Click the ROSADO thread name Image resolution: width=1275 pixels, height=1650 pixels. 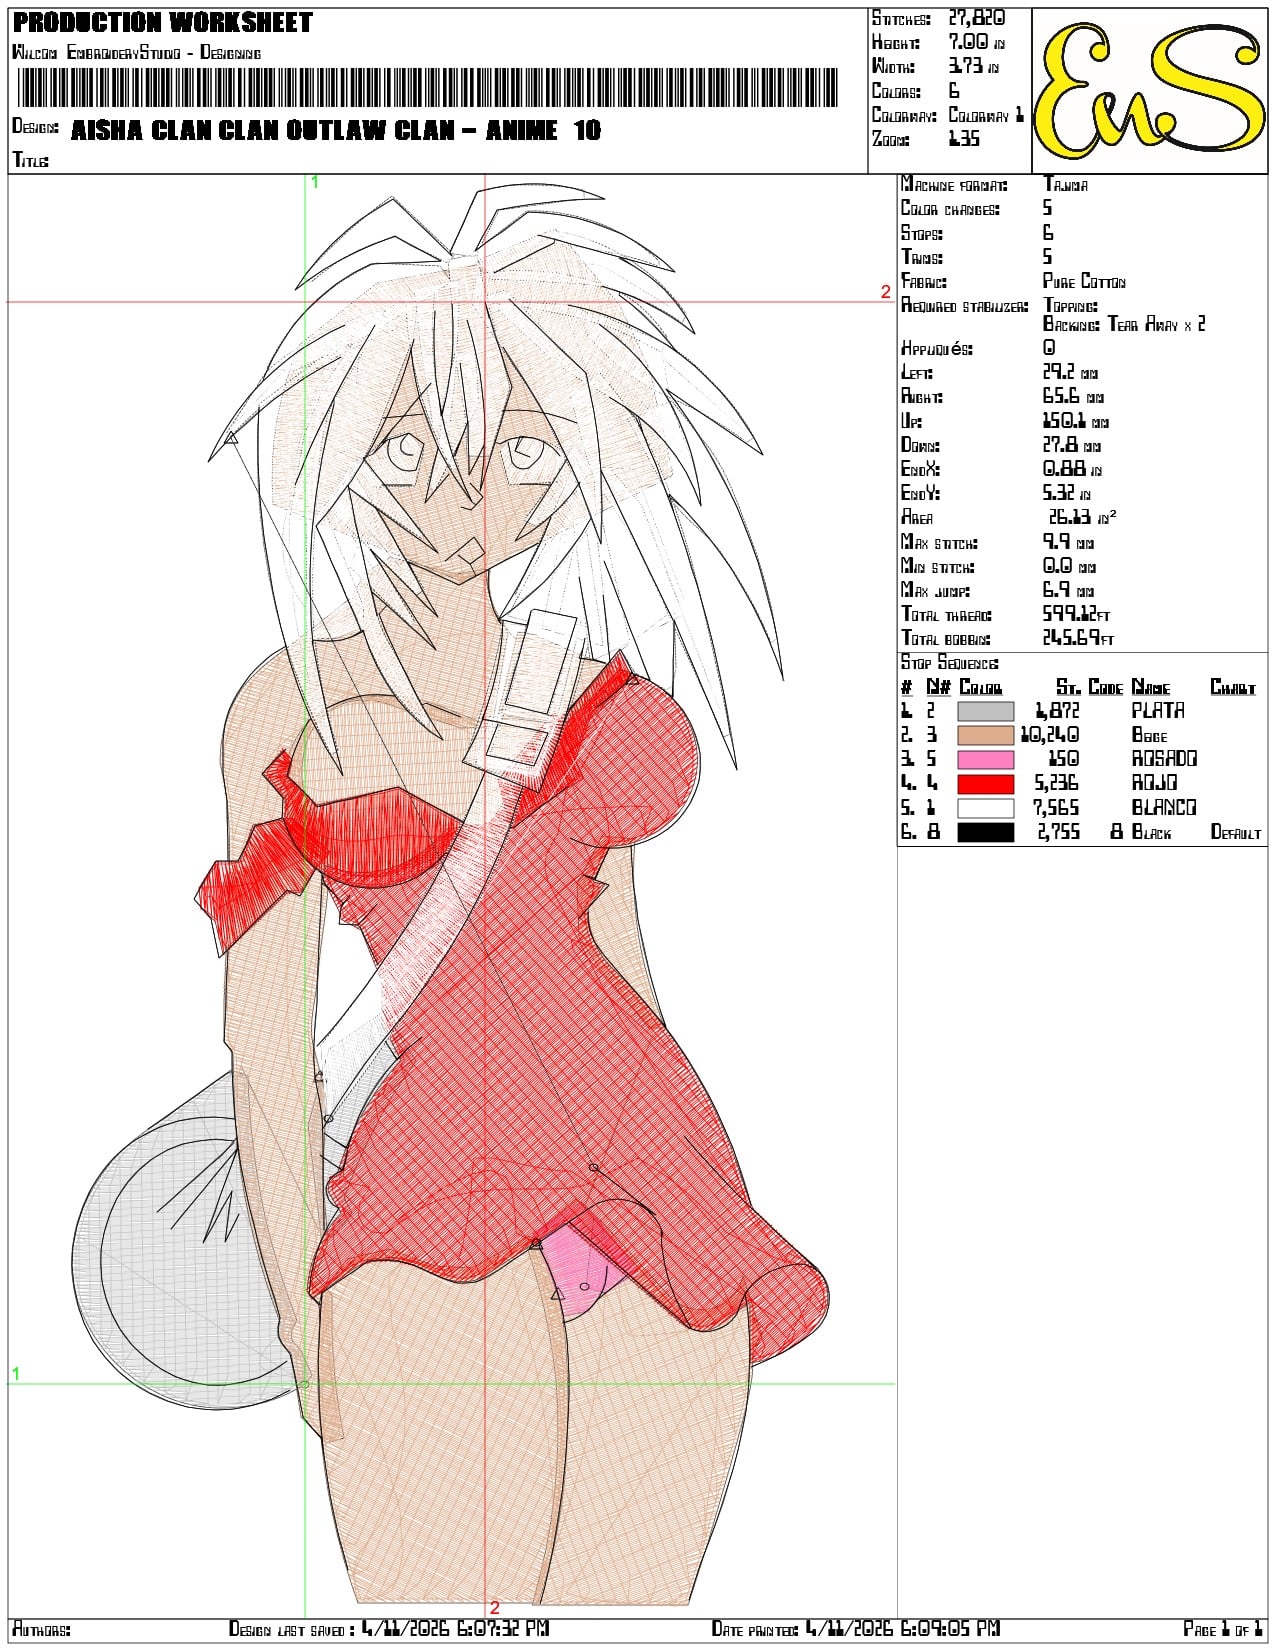pos(1164,759)
